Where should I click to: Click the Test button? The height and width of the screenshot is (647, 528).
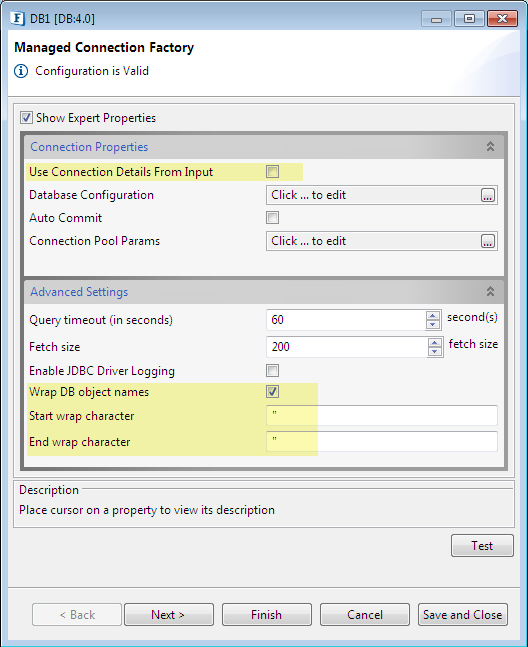pos(482,545)
